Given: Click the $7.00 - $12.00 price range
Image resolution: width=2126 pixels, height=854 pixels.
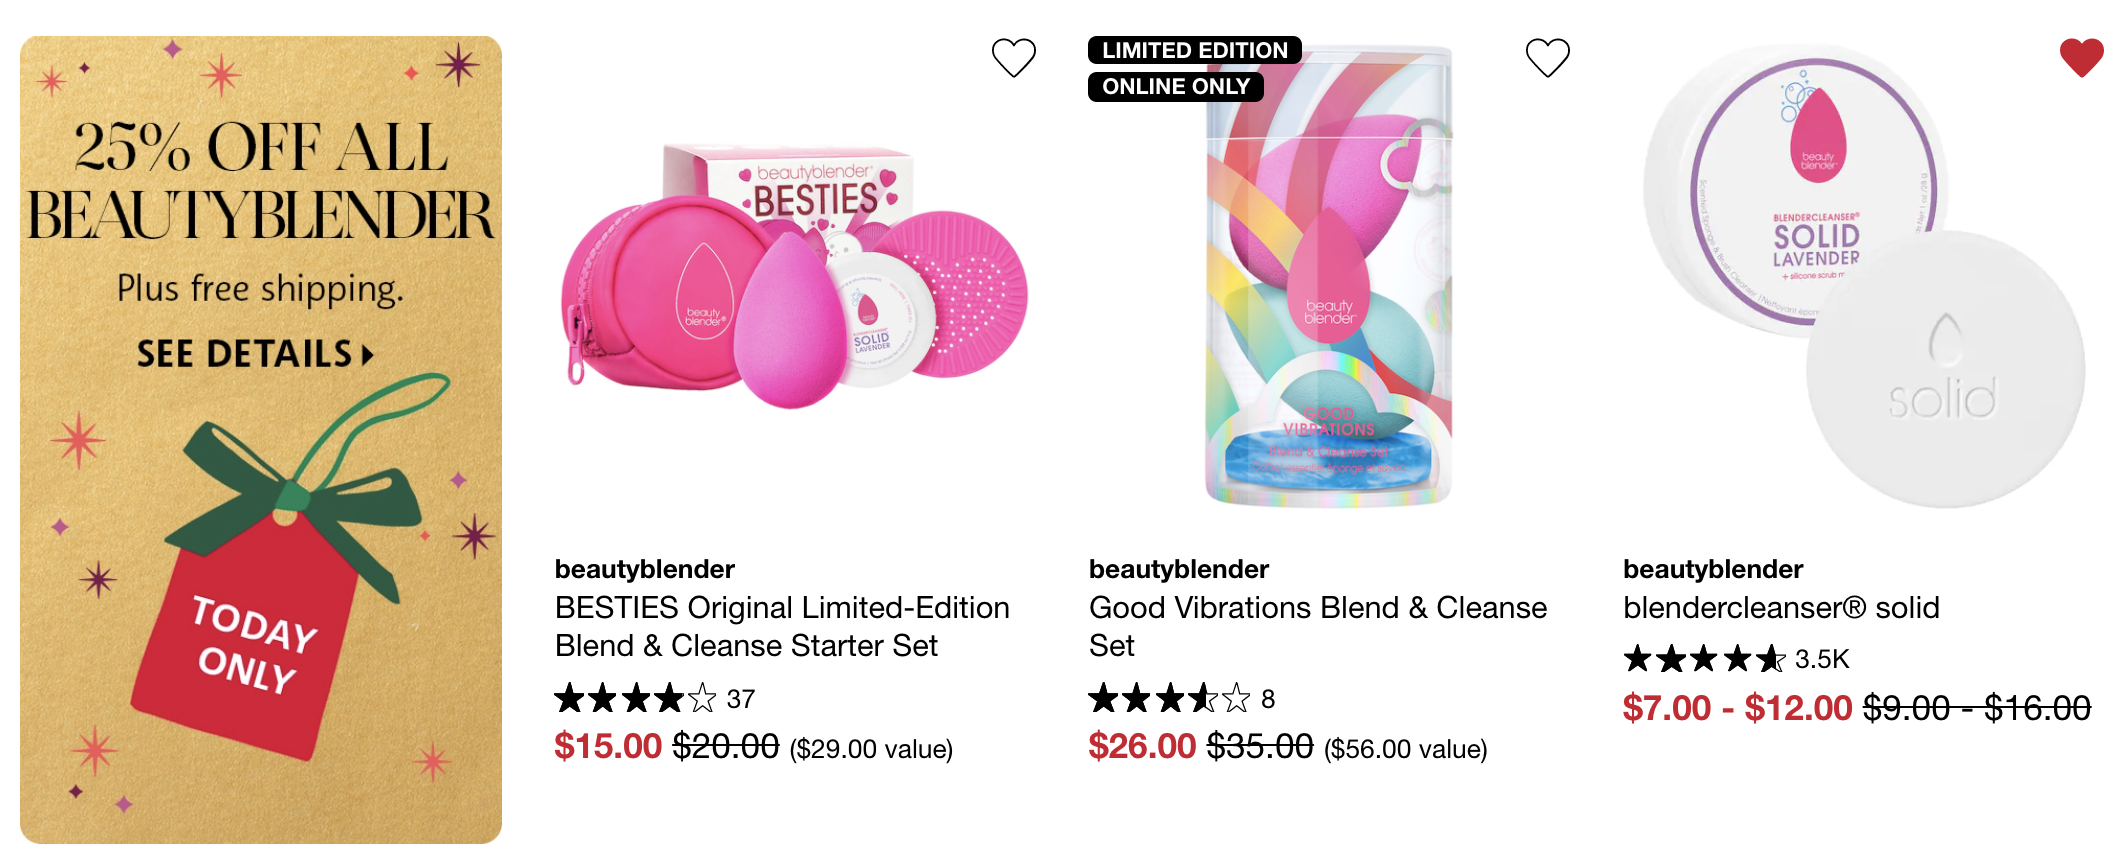Looking at the screenshot, I should (x=1737, y=708).
